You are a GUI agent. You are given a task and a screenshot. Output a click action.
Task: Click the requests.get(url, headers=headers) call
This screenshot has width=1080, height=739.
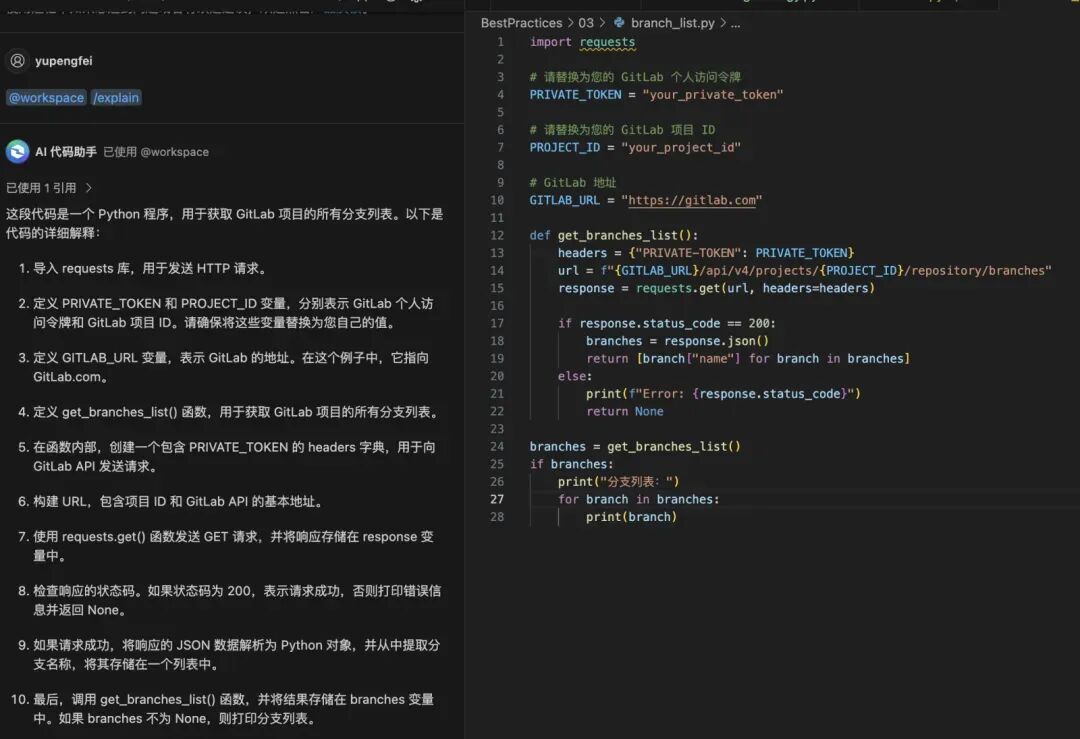[x=755, y=288]
